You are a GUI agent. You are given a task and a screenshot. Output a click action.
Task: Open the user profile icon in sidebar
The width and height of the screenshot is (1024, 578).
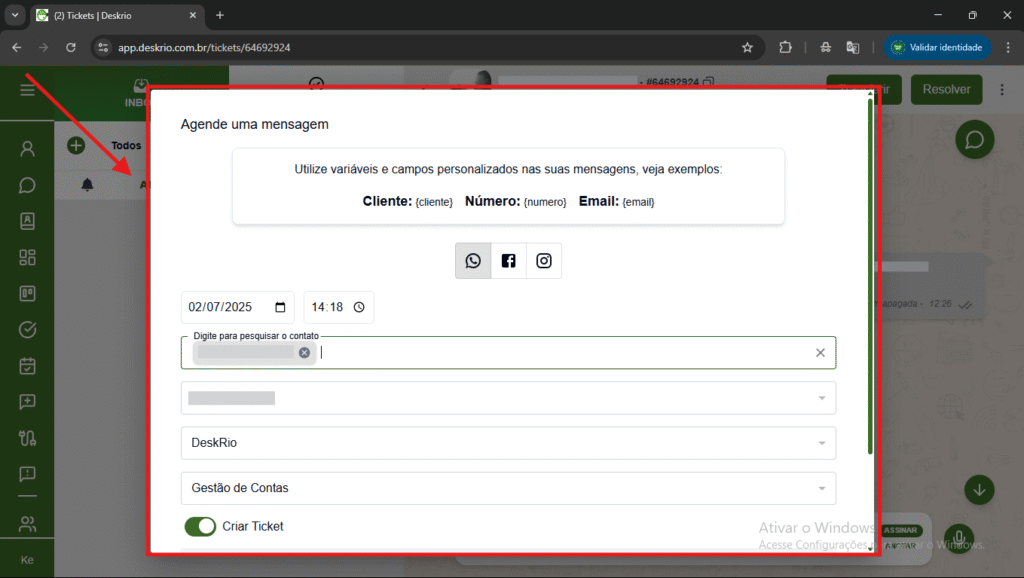(27, 149)
